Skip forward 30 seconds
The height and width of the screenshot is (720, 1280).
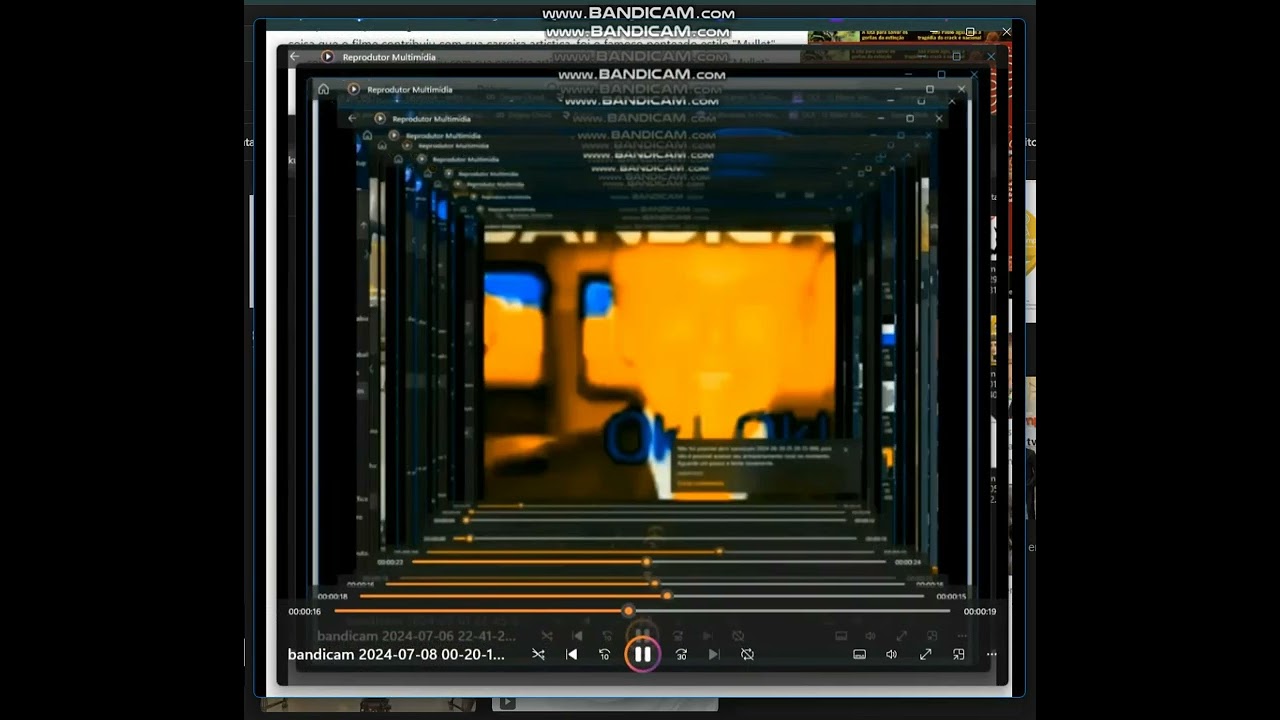[x=681, y=654]
